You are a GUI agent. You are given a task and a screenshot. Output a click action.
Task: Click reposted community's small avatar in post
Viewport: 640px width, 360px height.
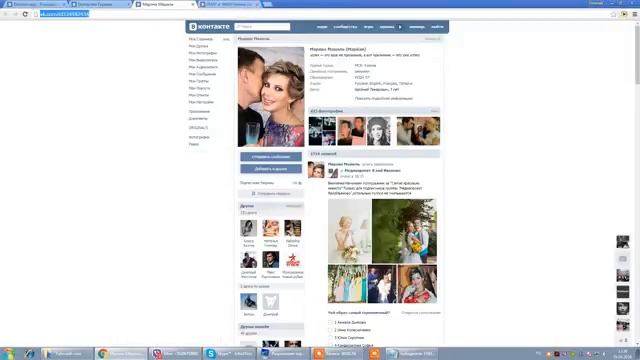point(333,173)
